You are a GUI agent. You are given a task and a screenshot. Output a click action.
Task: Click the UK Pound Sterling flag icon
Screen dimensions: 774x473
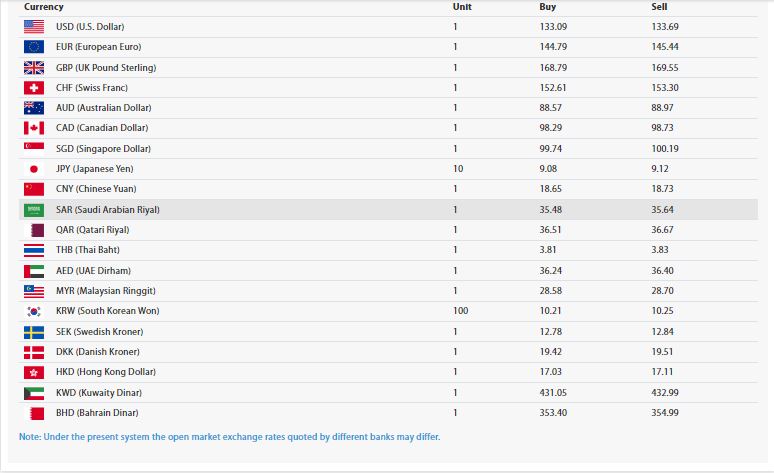[34, 67]
